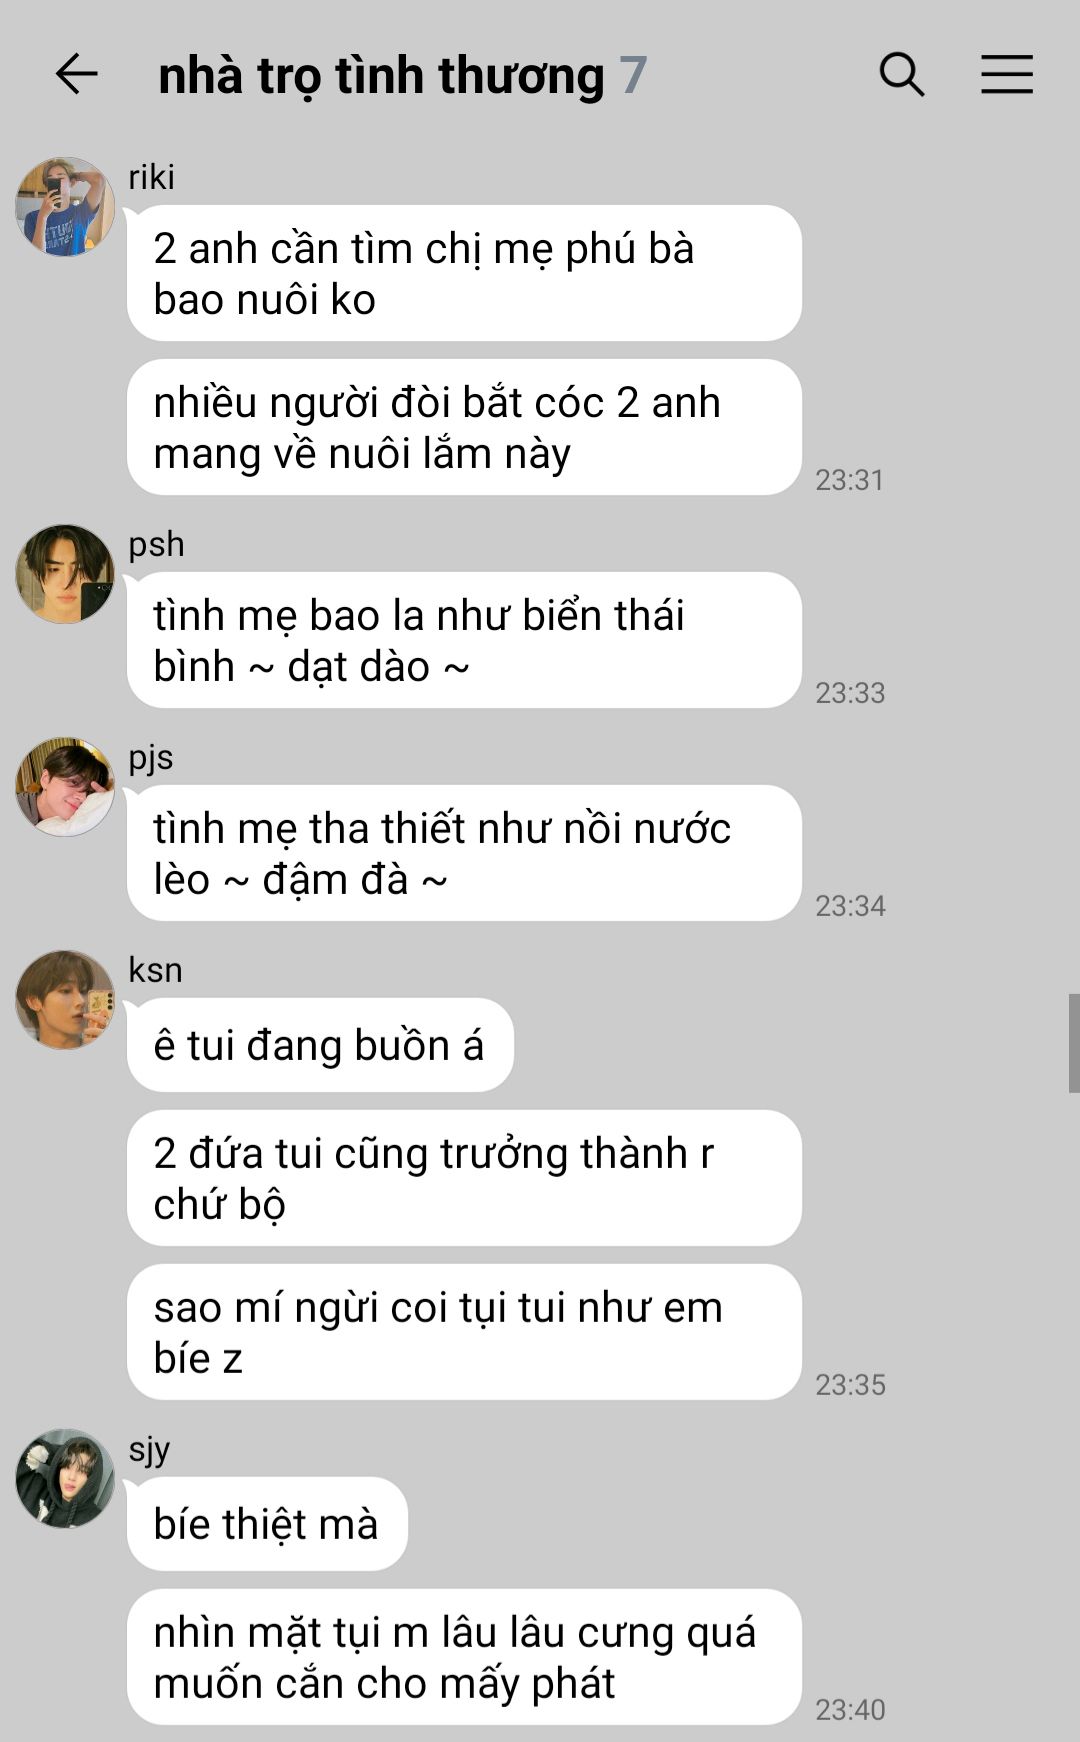Open the chat search magnifier

[x=902, y=75]
